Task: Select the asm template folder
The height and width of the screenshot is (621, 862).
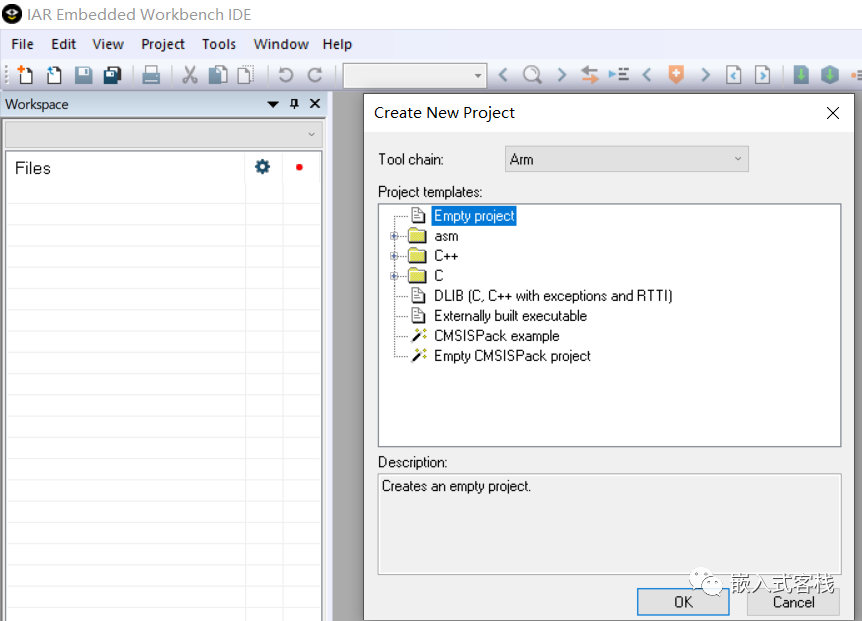Action: click(446, 236)
